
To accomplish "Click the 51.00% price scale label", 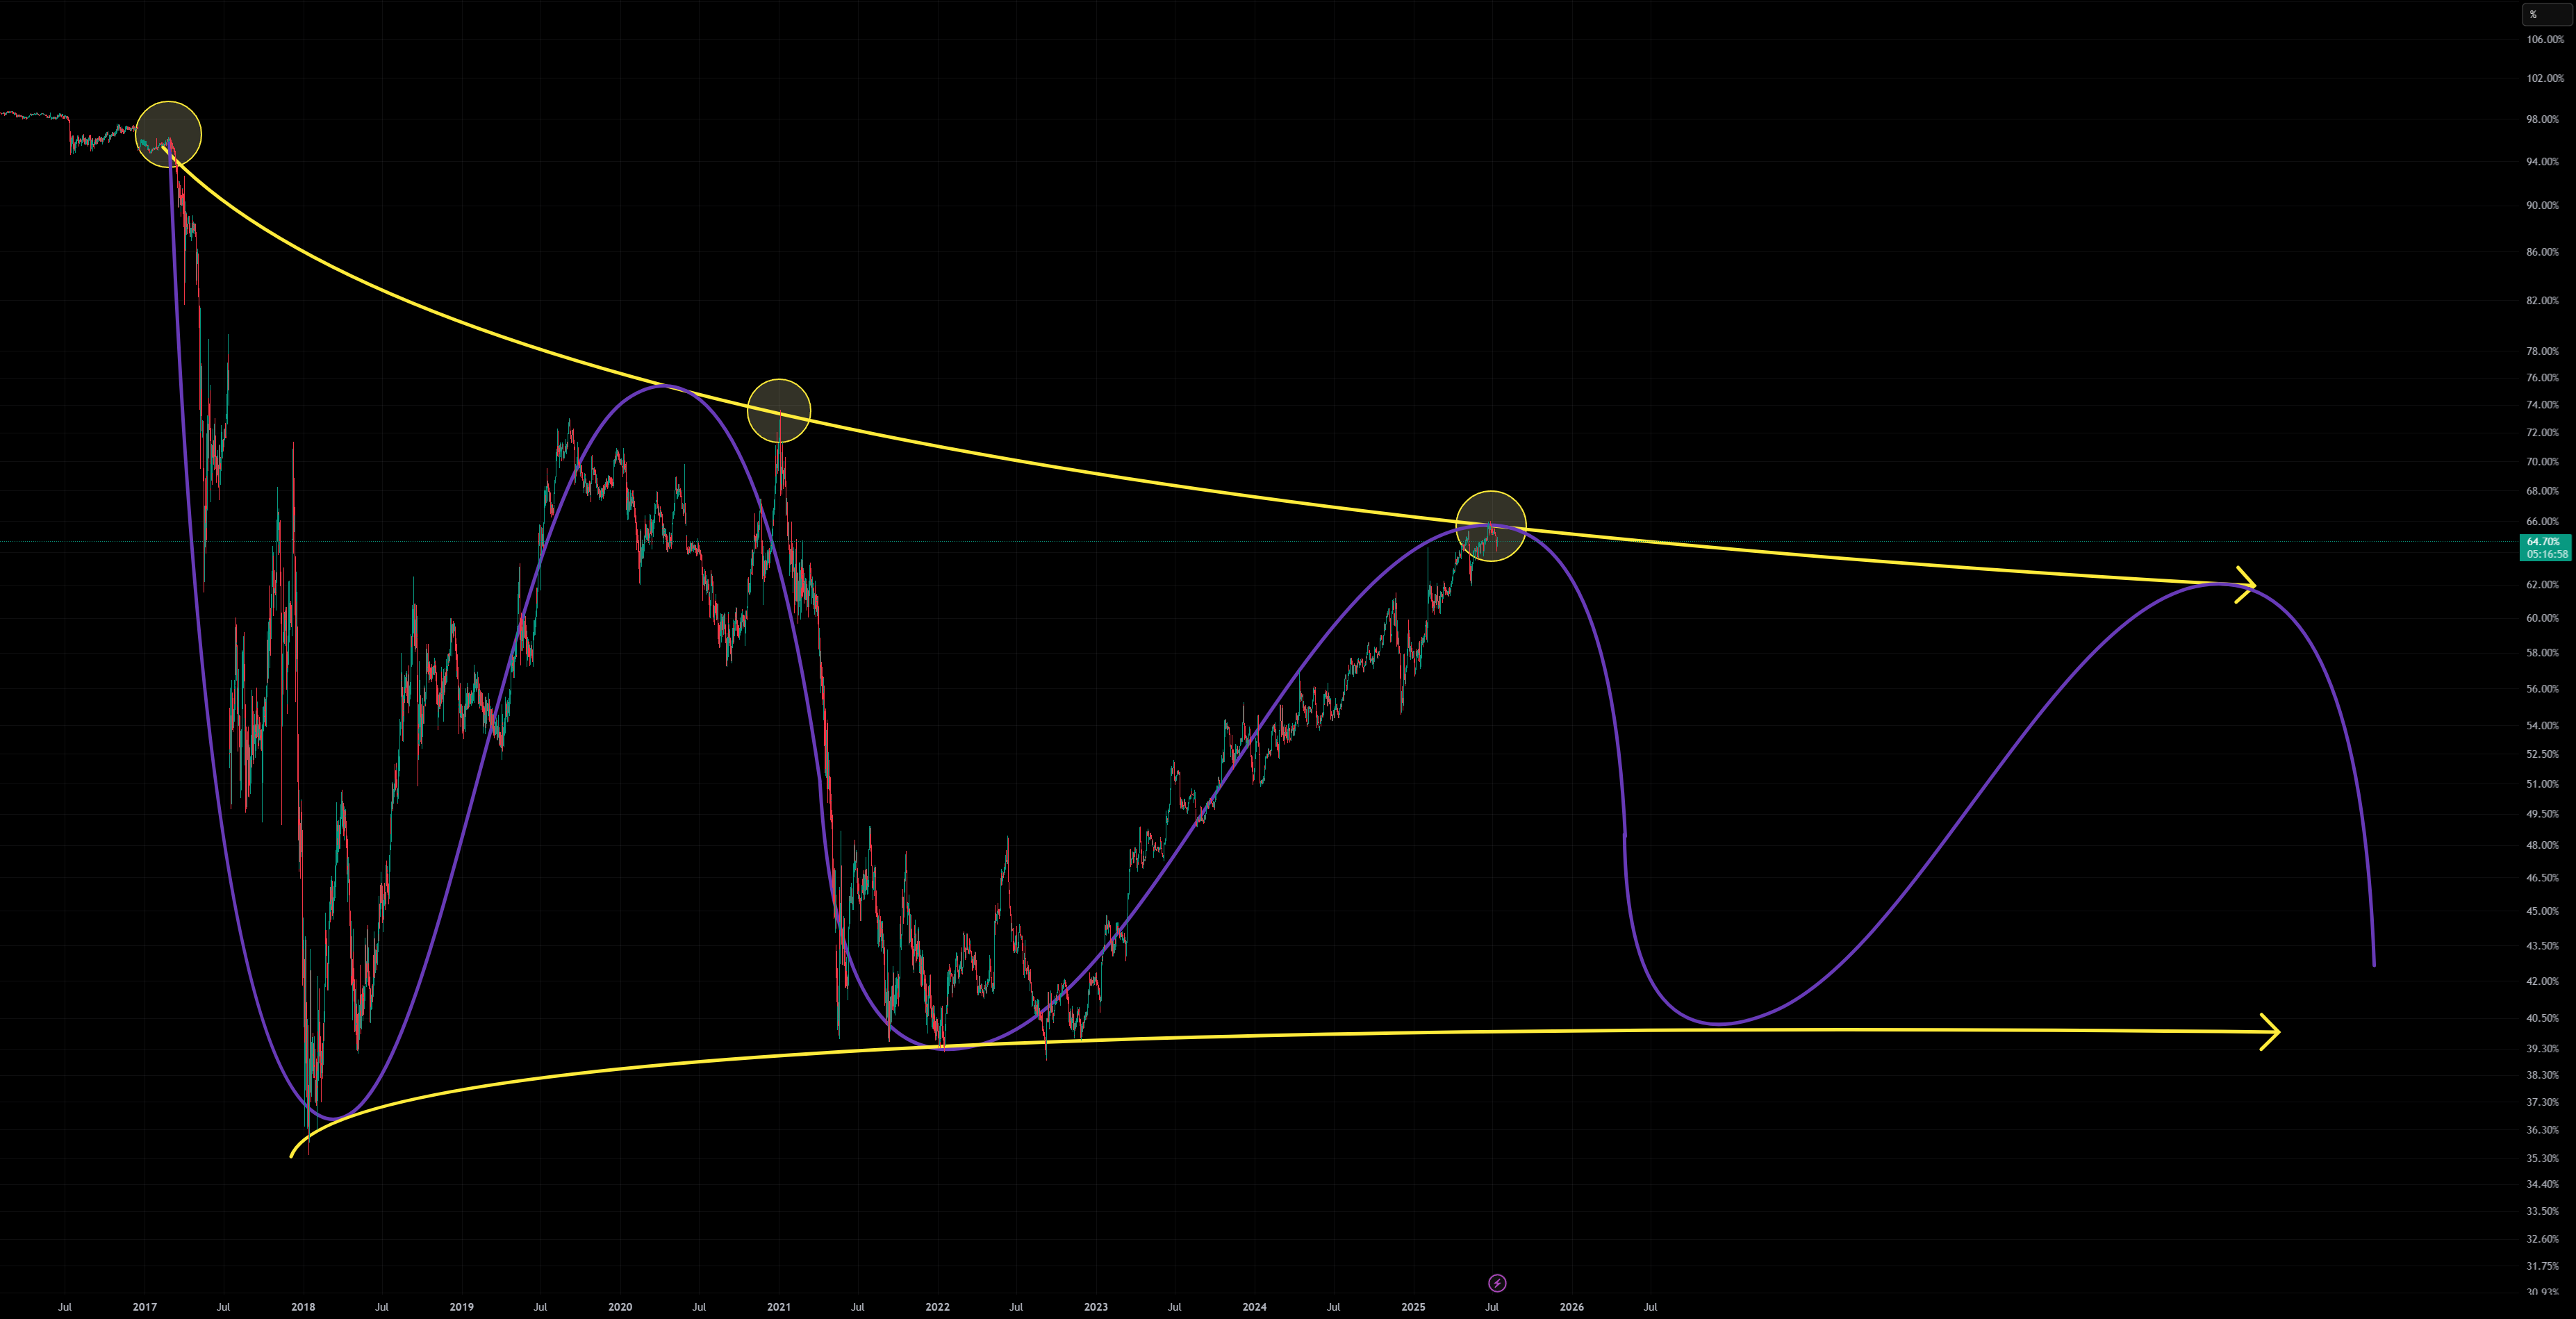I will tap(2542, 784).
